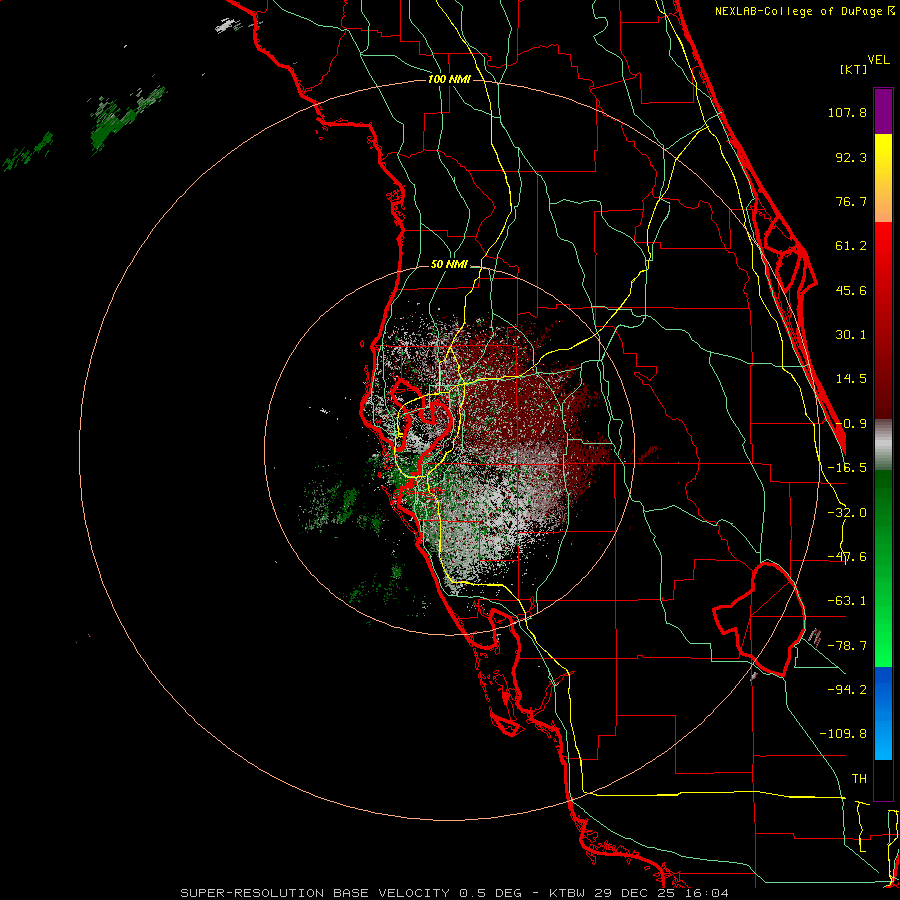
Task: Click the 100 NMI range ring label
Action: pos(449,79)
